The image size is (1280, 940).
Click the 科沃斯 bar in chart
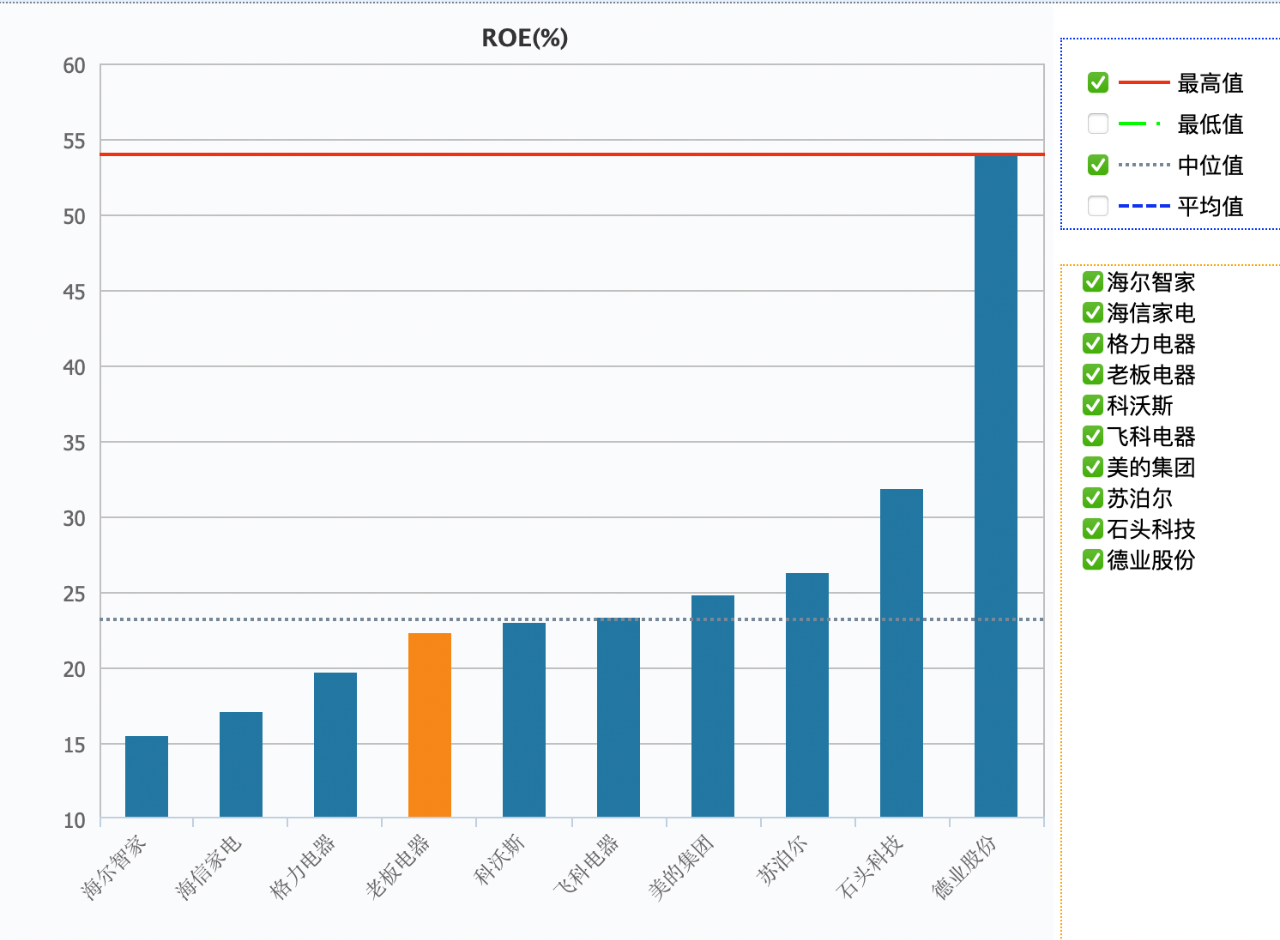coord(524,720)
